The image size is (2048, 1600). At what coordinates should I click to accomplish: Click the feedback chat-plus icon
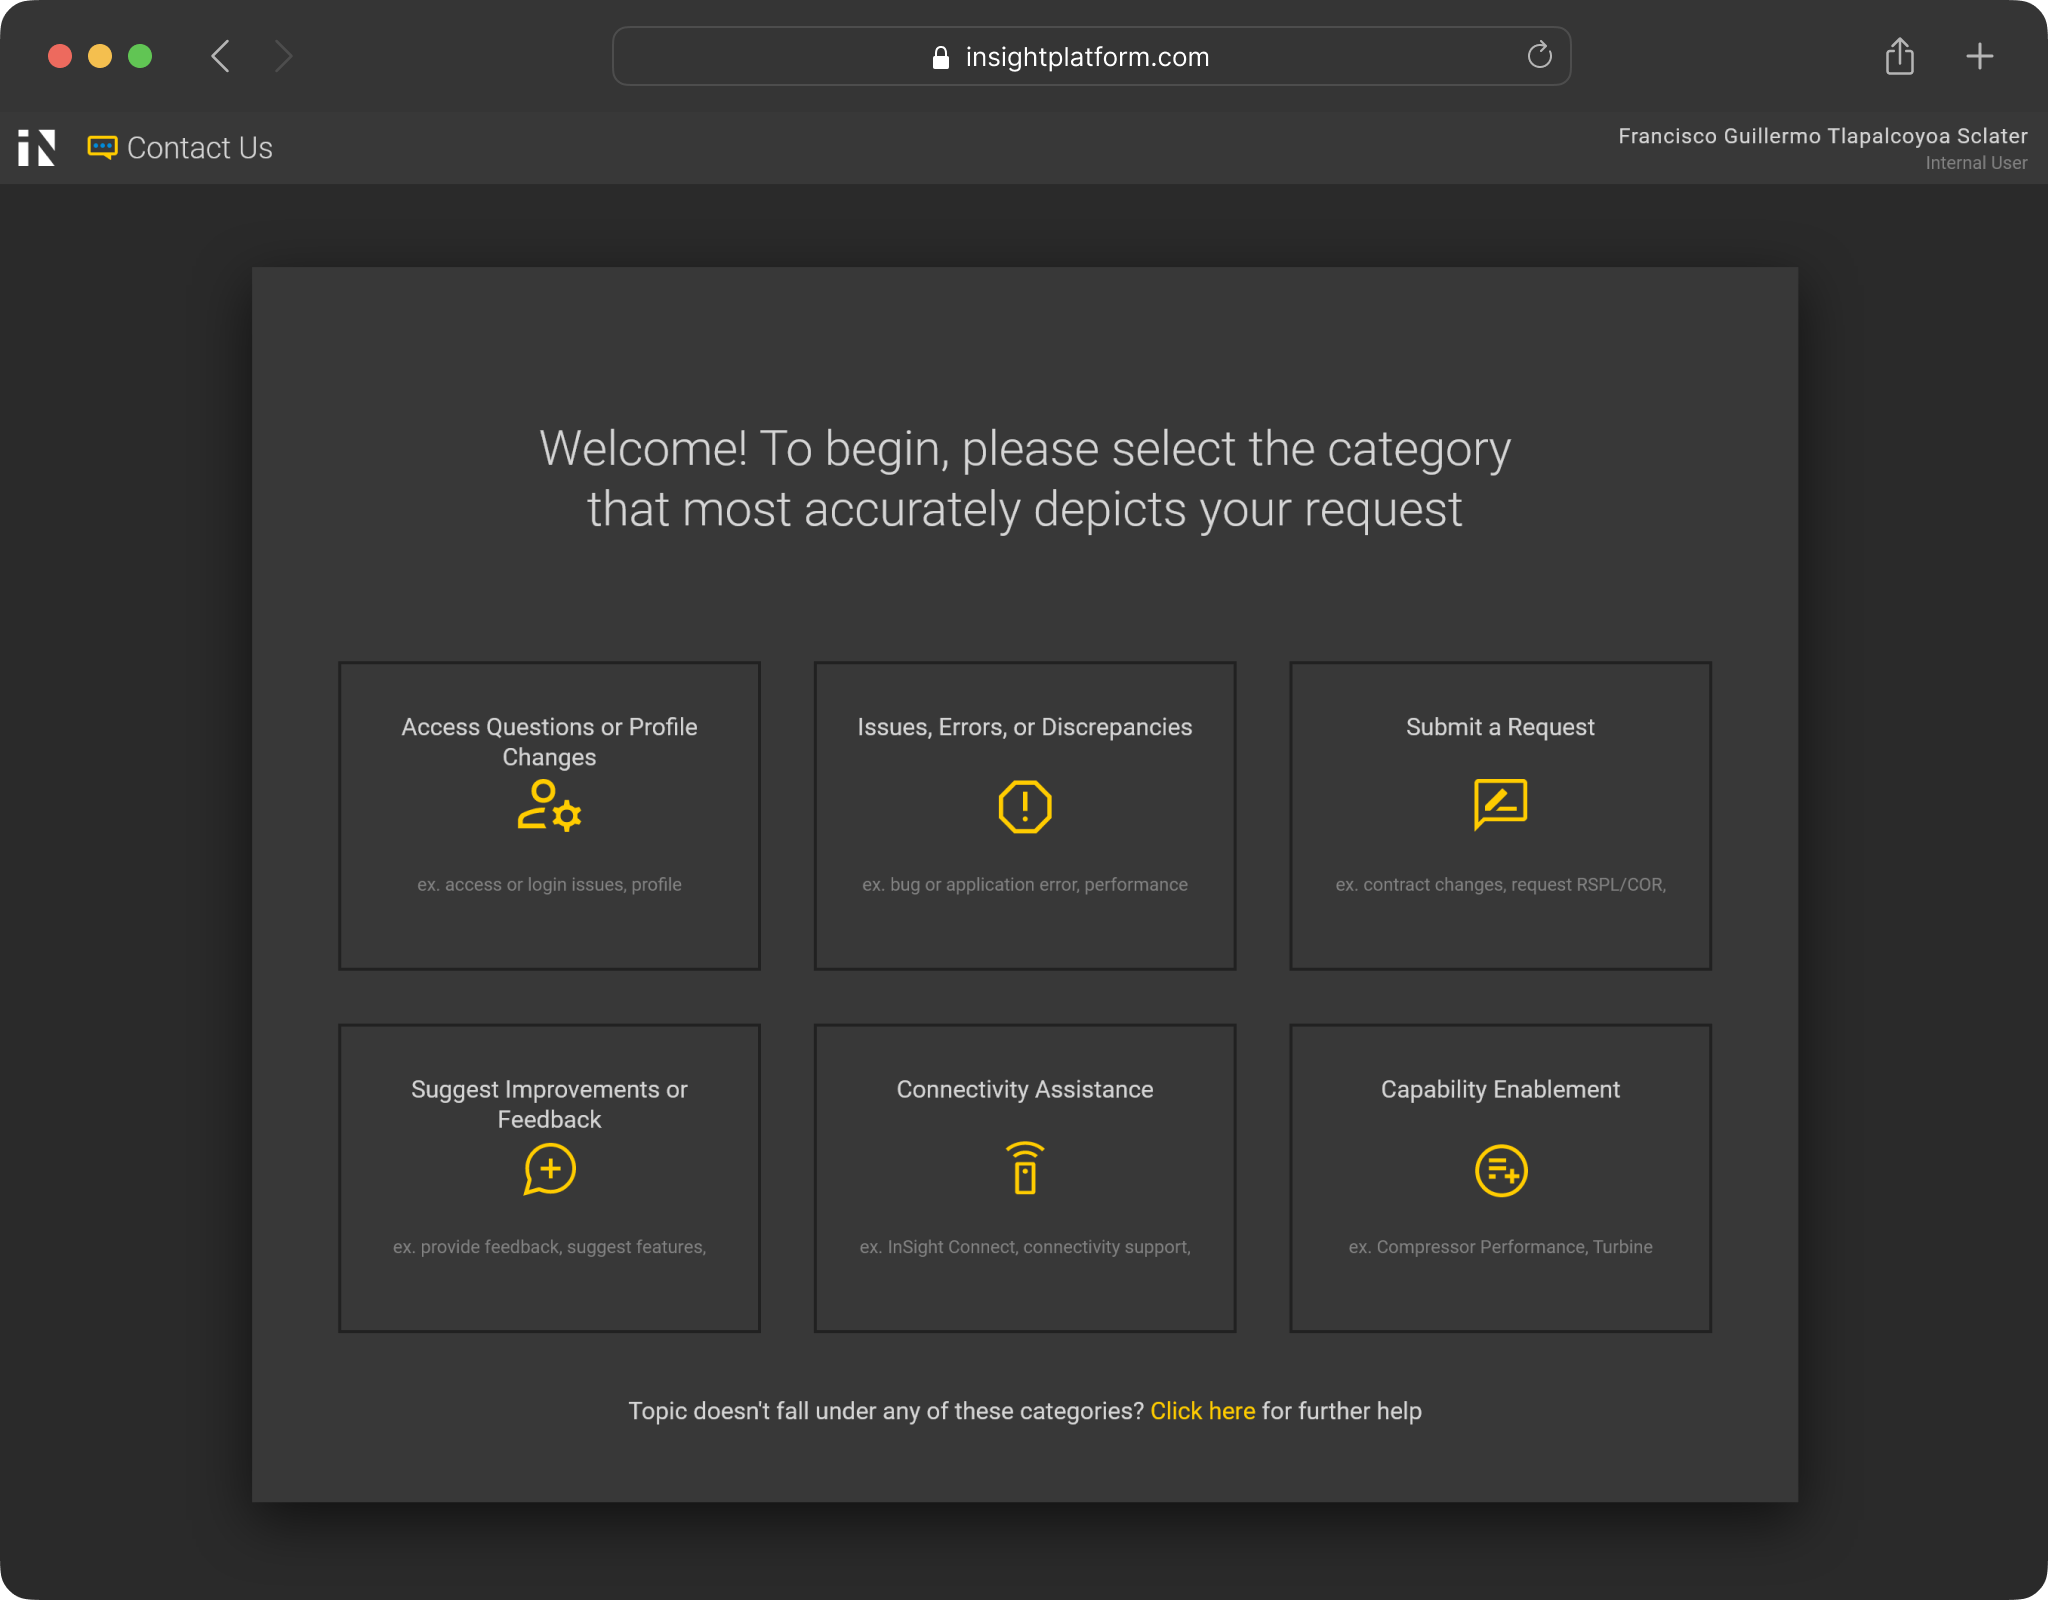[x=549, y=1169]
